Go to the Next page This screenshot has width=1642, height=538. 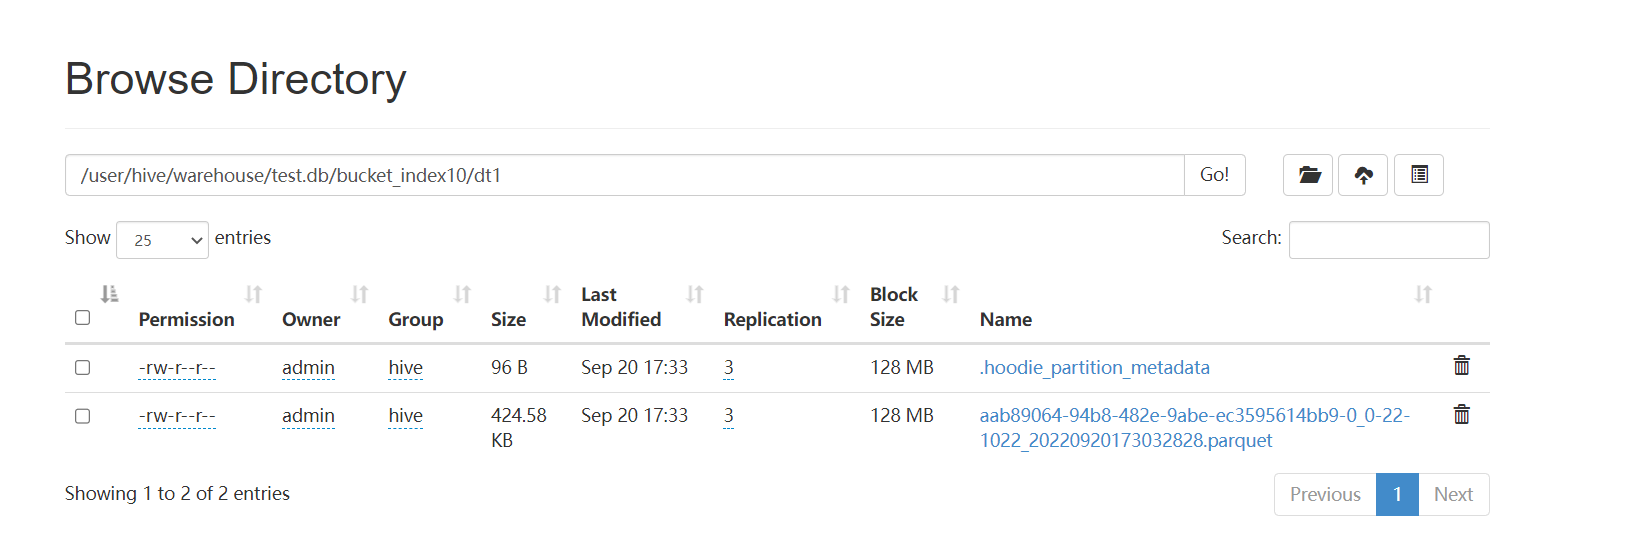click(x=1453, y=495)
